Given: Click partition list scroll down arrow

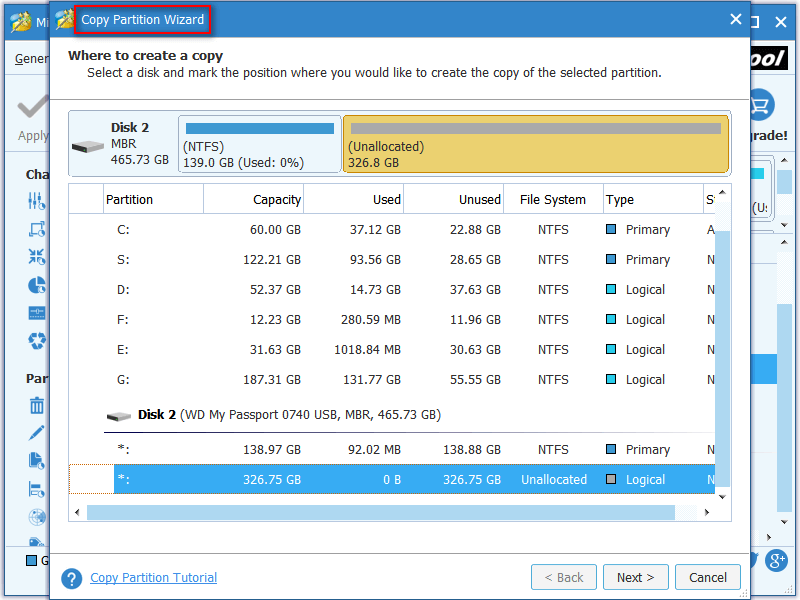Looking at the screenshot, I should click(722, 497).
